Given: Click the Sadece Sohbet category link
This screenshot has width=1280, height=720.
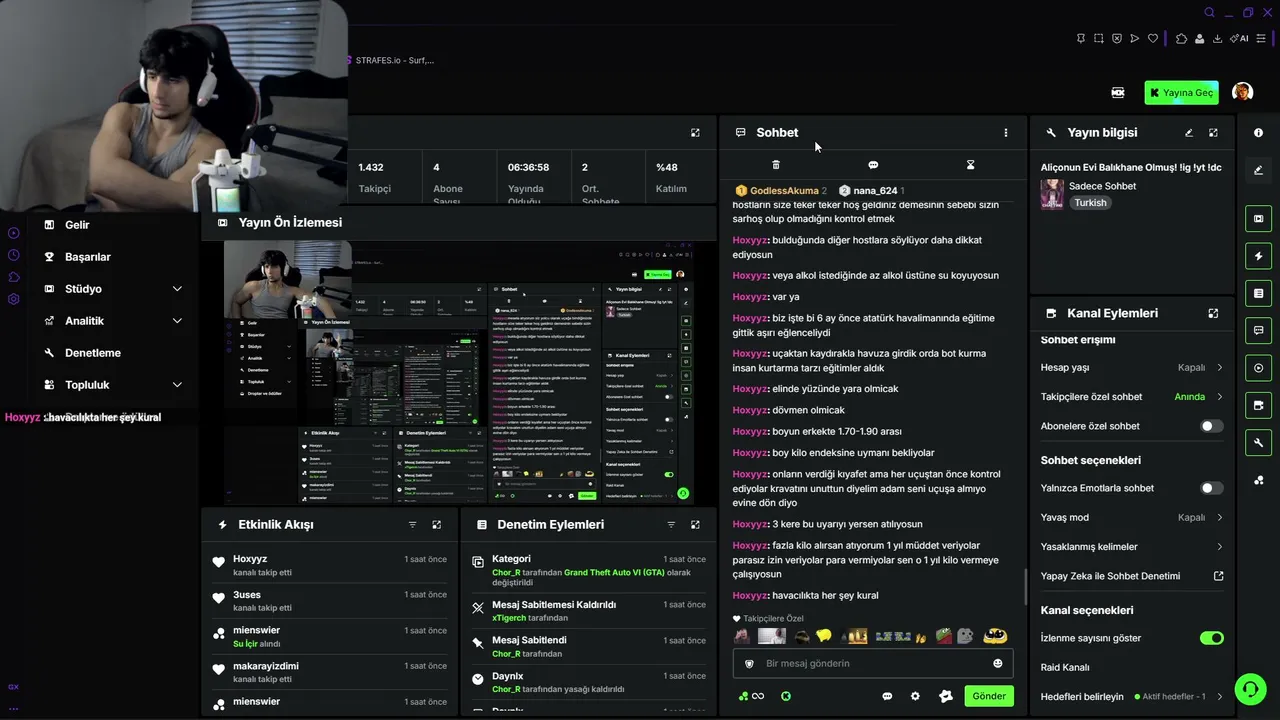Looking at the screenshot, I should (1102, 186).
